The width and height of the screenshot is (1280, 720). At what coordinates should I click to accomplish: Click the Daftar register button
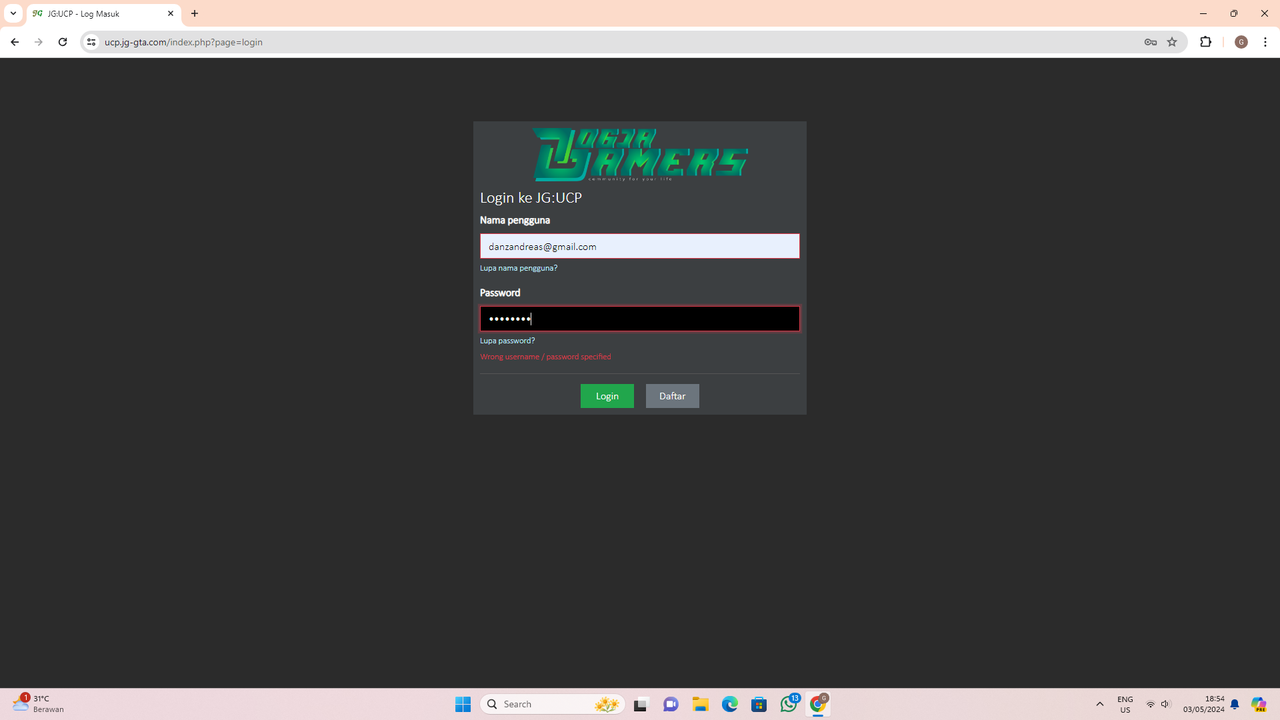pyautogui.click(x=672, y=396)
